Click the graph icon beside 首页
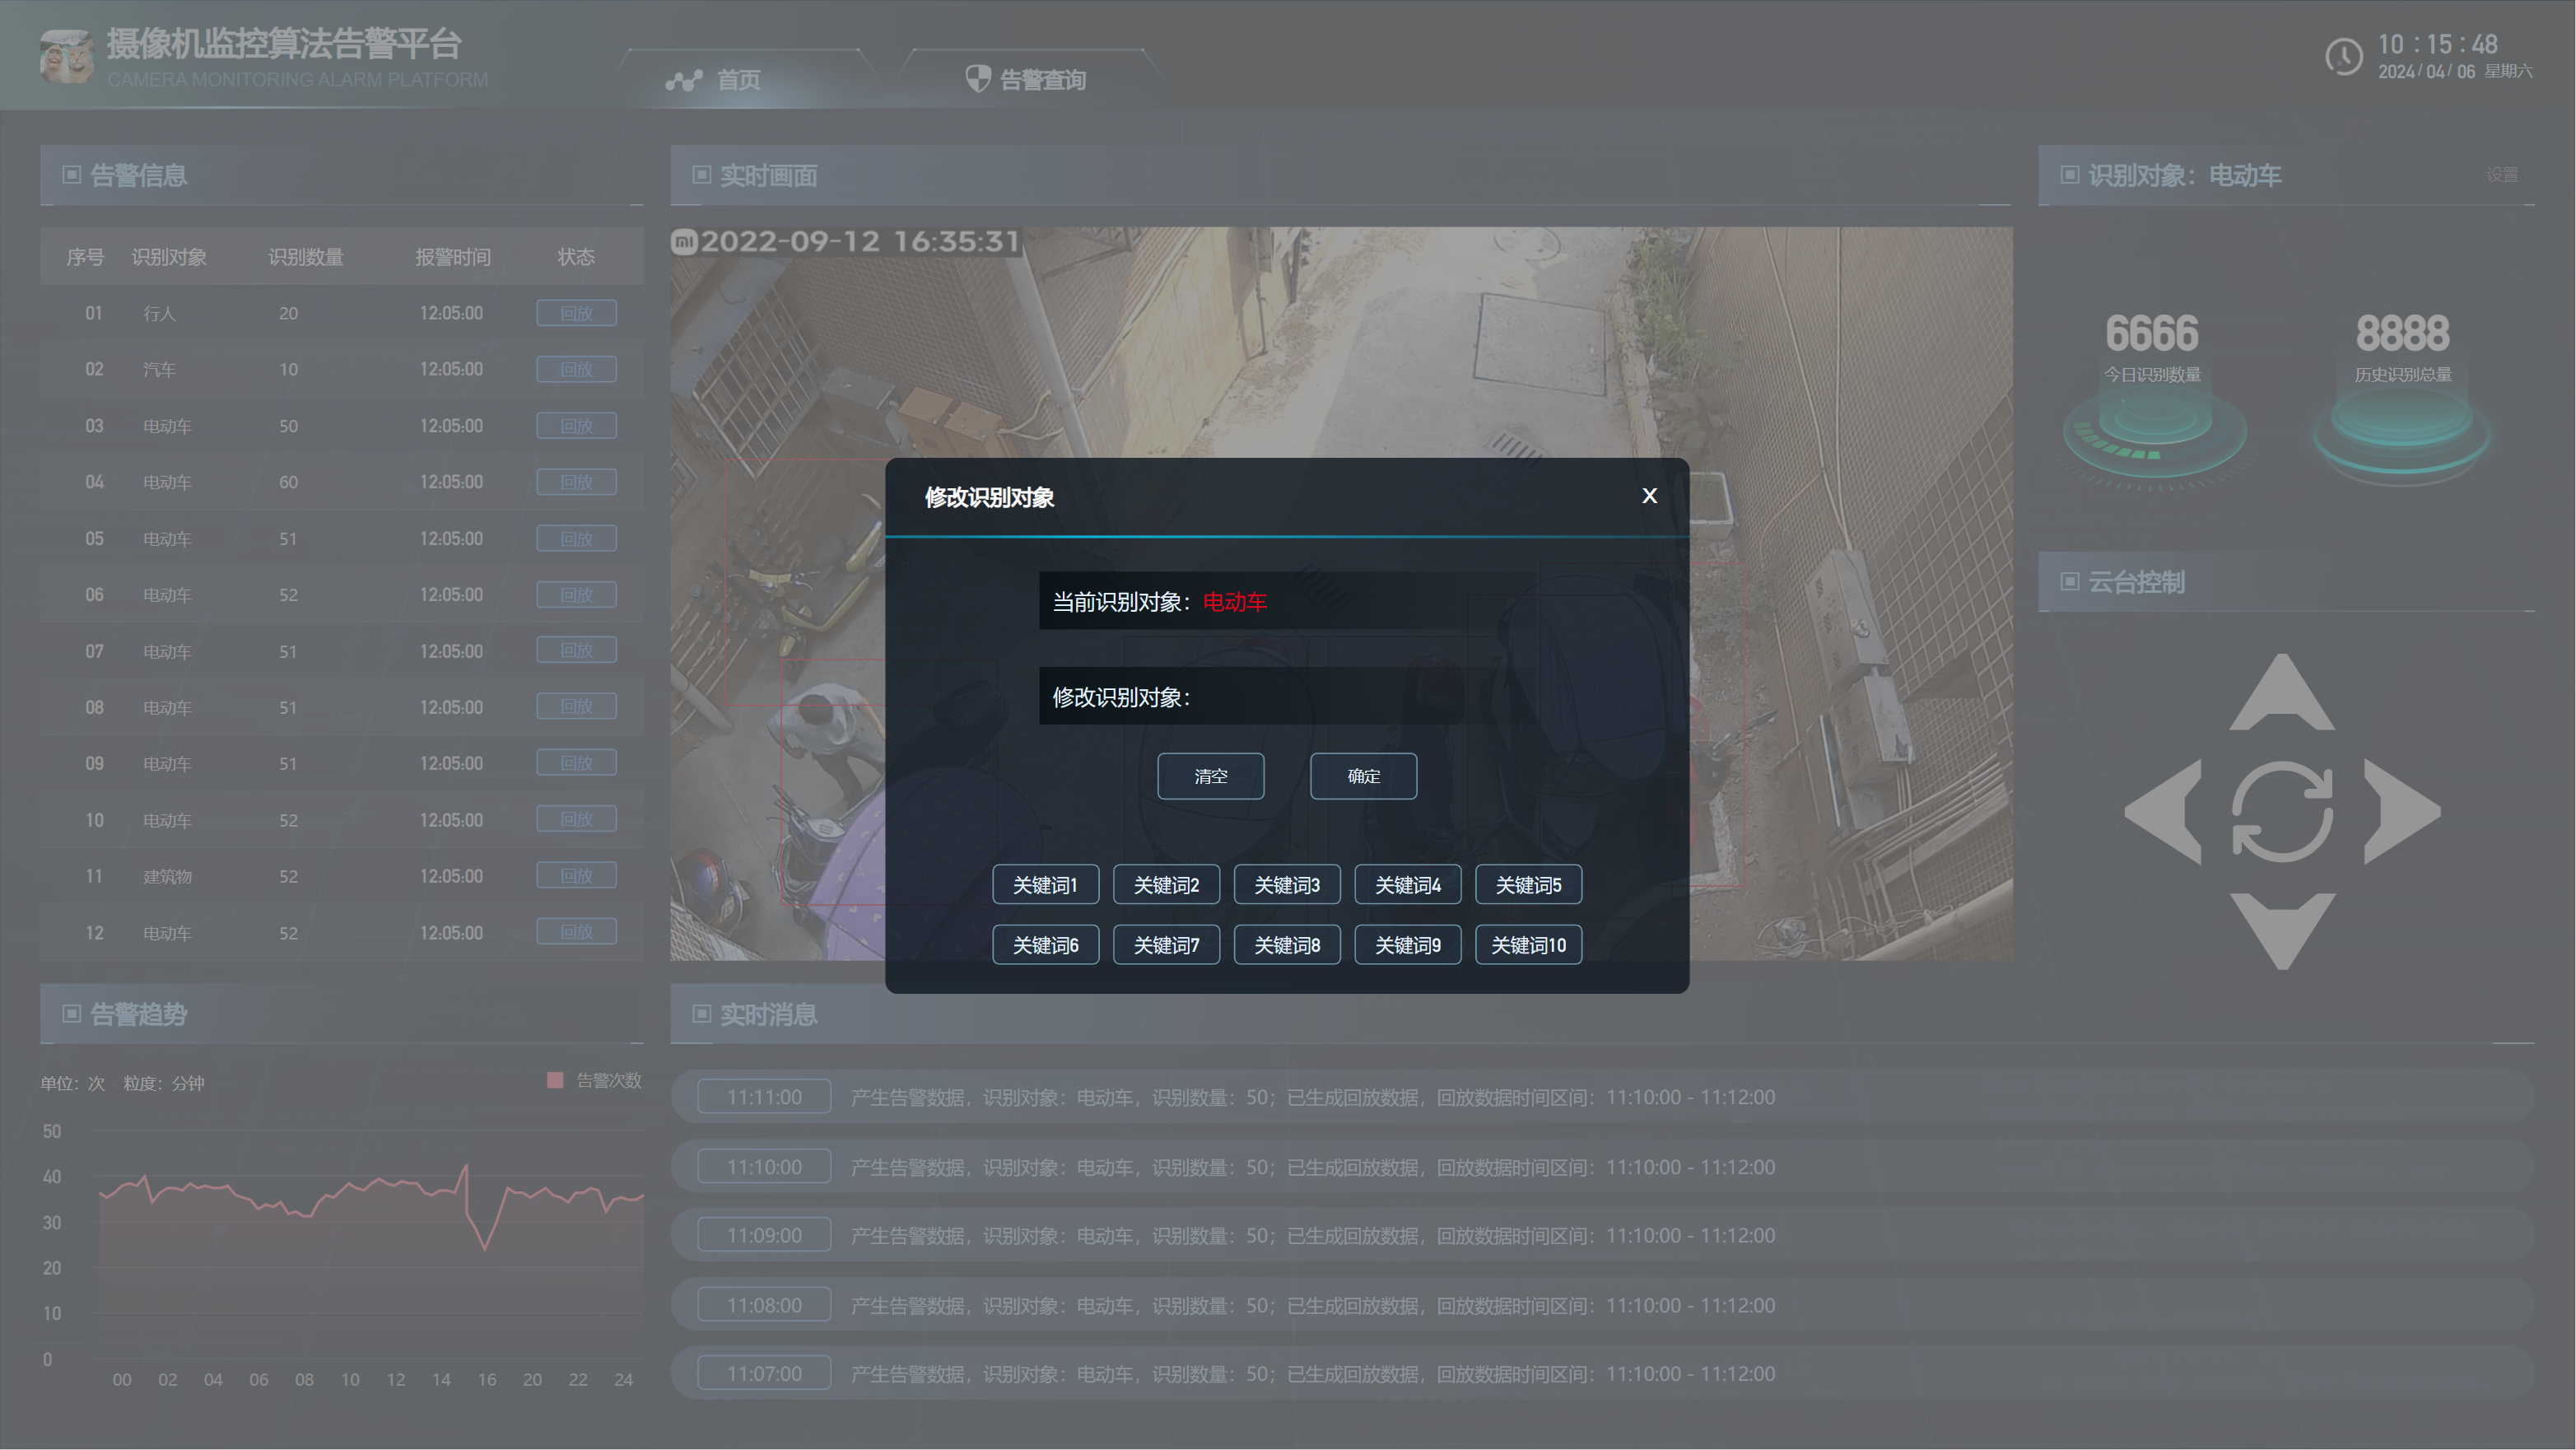2576x1450 pixels. click(684, 80)
